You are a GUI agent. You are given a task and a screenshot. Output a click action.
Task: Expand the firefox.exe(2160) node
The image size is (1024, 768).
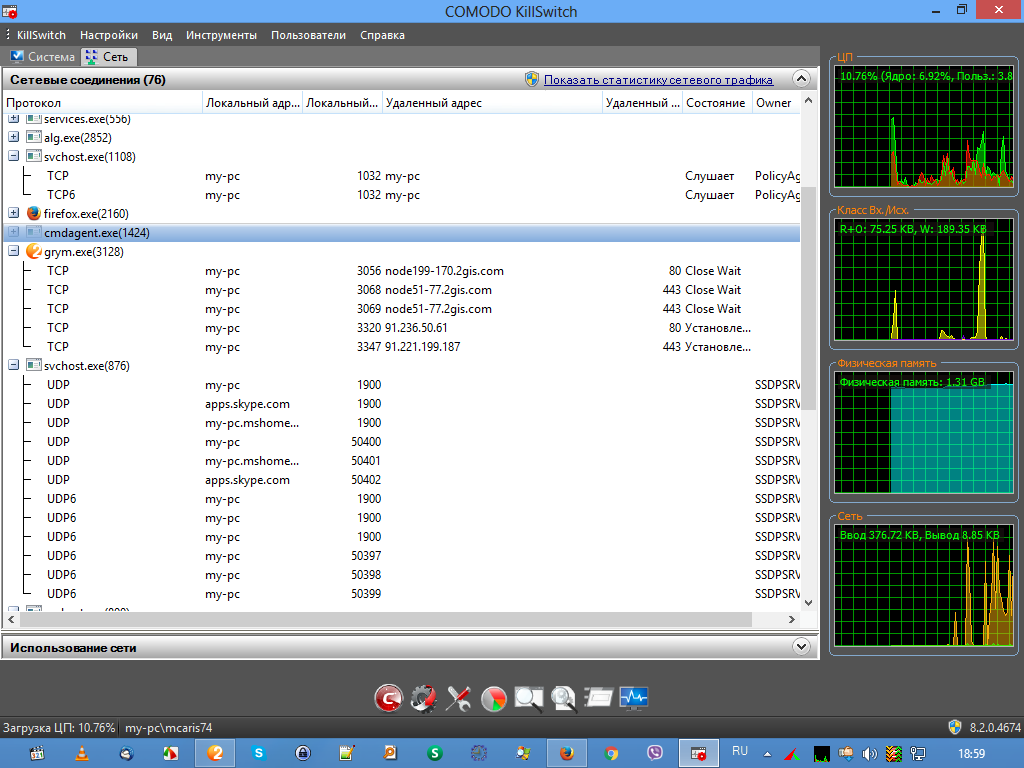[x=14, y=213]
